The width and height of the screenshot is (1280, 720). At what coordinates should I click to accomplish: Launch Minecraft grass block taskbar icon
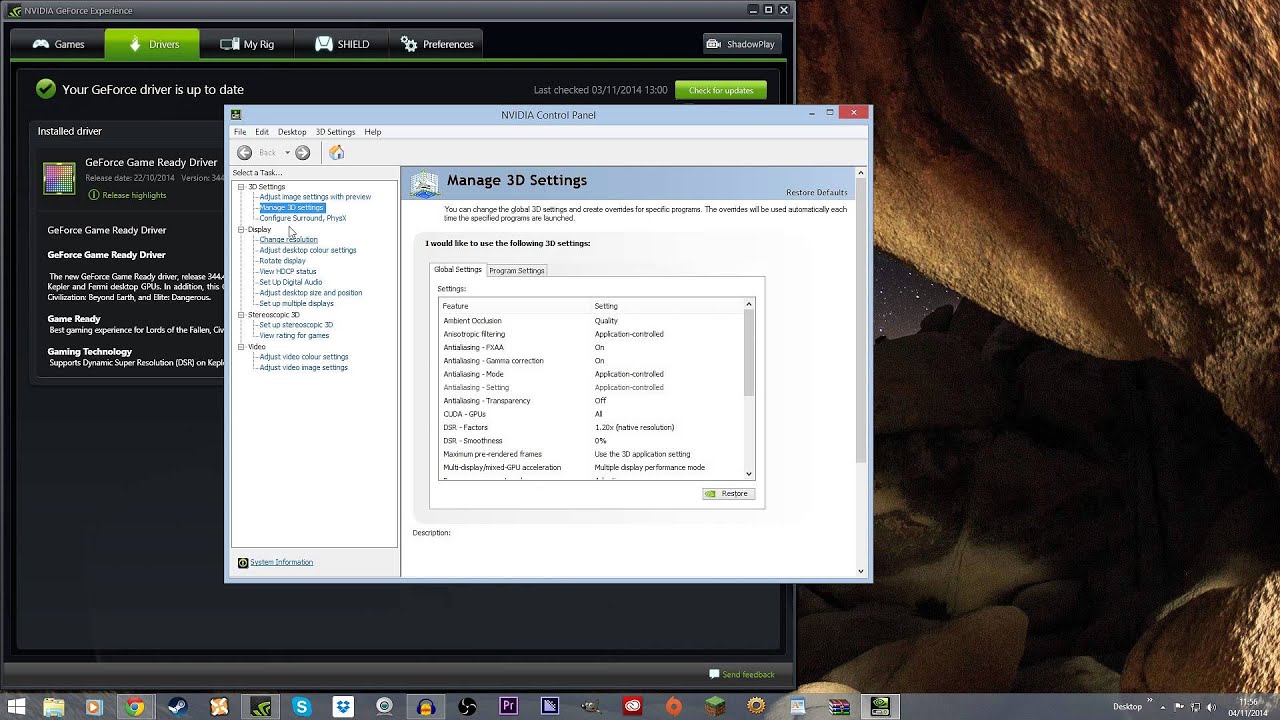(x=715, y=707)
